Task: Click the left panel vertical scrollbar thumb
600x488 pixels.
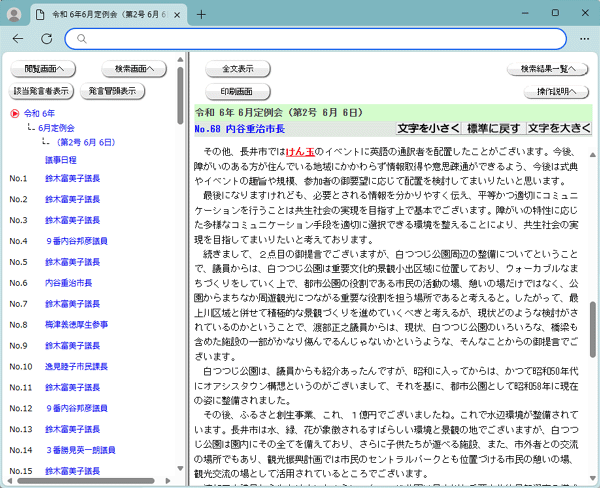Action: pyautogui.click(x=180, y=96)
